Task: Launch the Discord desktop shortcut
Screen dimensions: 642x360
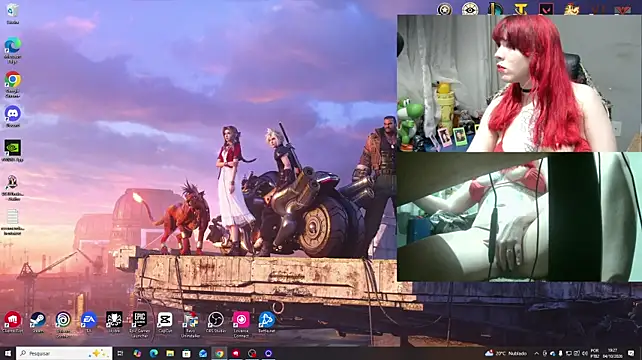Action: pos(13,116)
